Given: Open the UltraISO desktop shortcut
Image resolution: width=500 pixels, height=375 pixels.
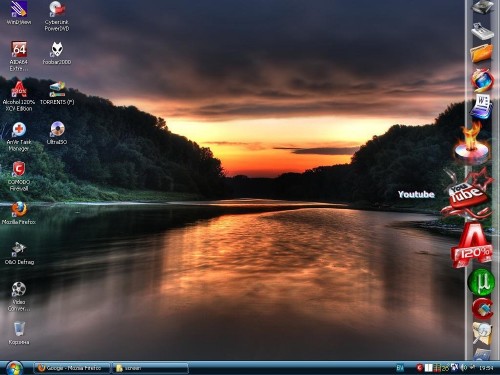Looking at the screenshot, I should pos(57,133).
